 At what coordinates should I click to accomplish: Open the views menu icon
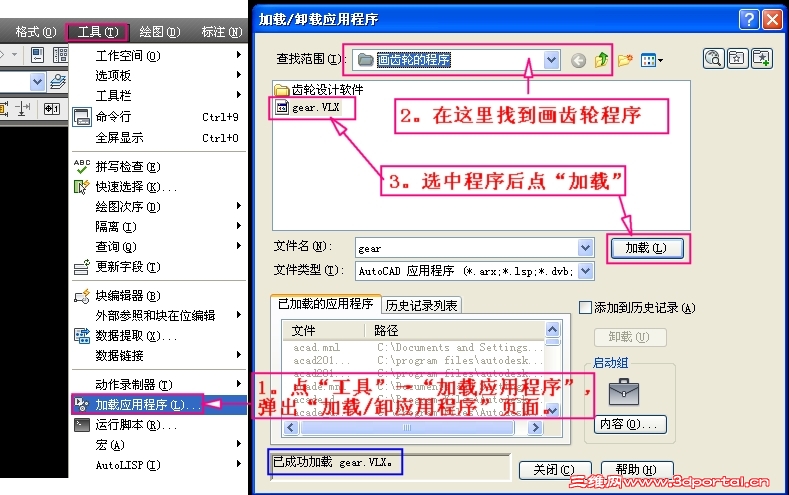(652, 60)
